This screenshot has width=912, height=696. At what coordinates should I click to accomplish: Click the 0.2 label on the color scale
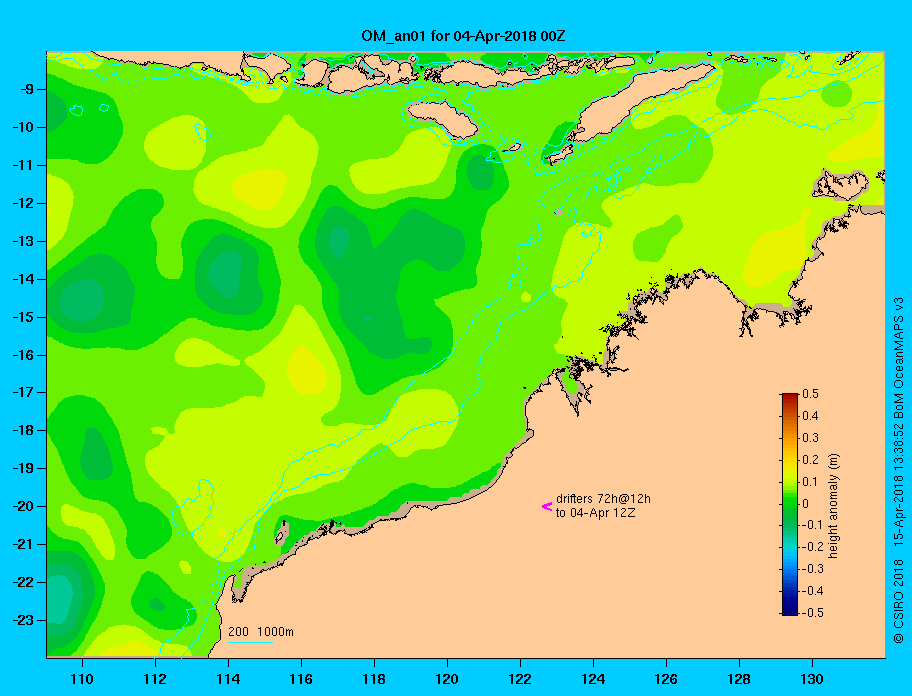click(810, 459)
